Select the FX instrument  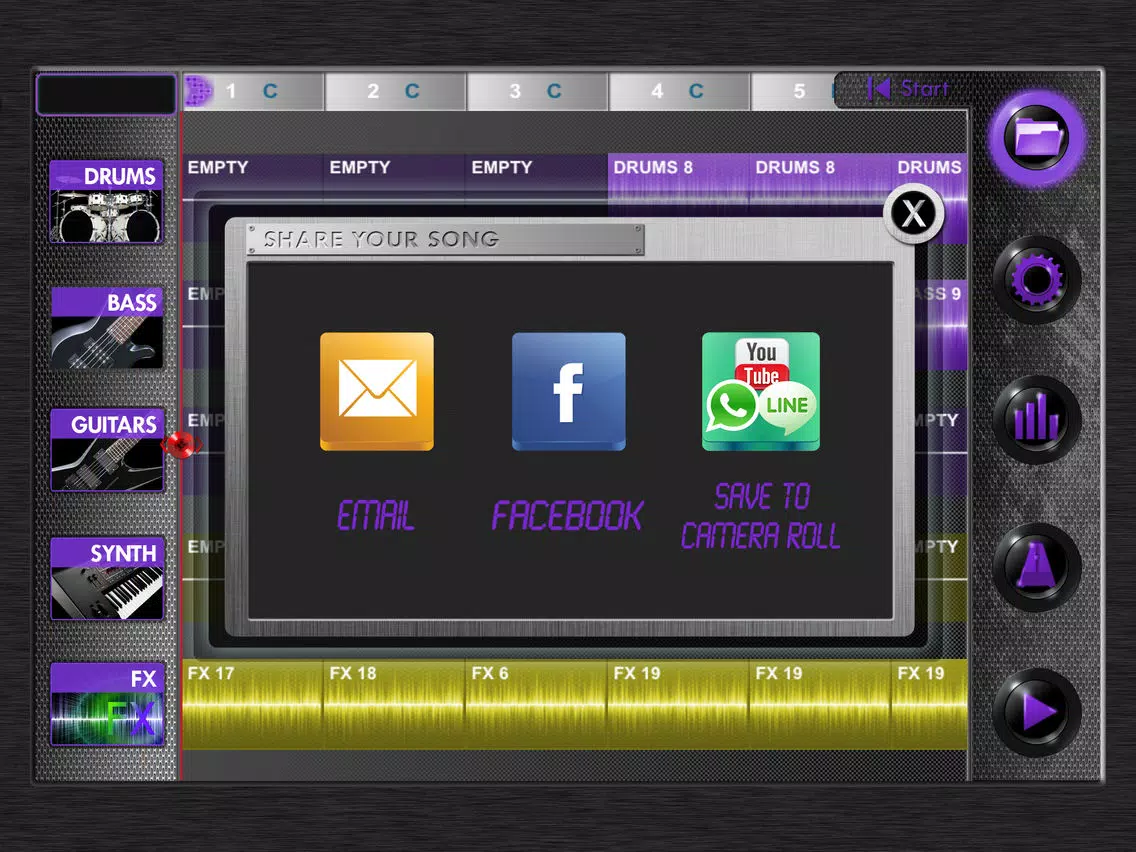click(x=106, y=704)
